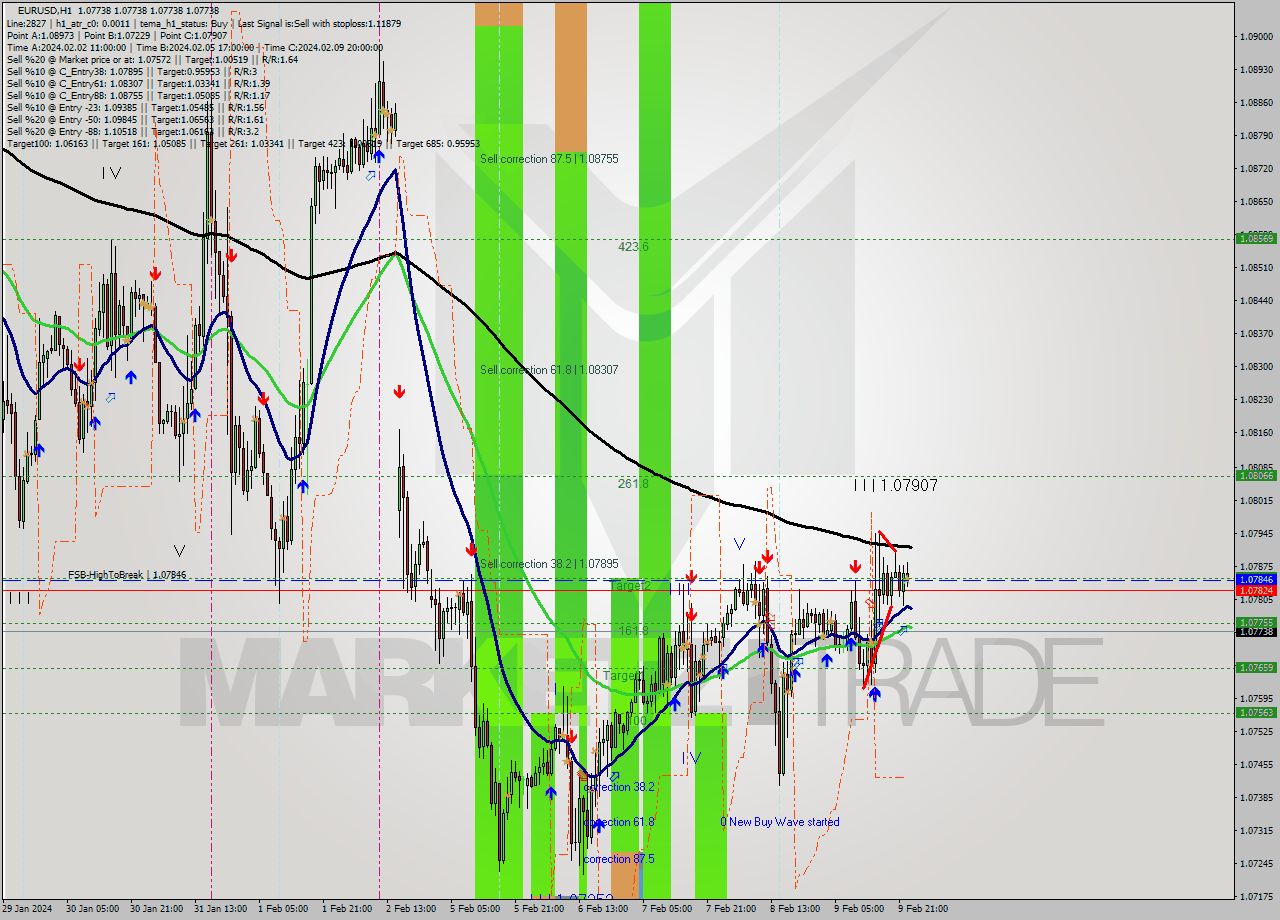Click the 1.08440 price axis value
1280x920 pixels.
click(x=1256, y=300)
